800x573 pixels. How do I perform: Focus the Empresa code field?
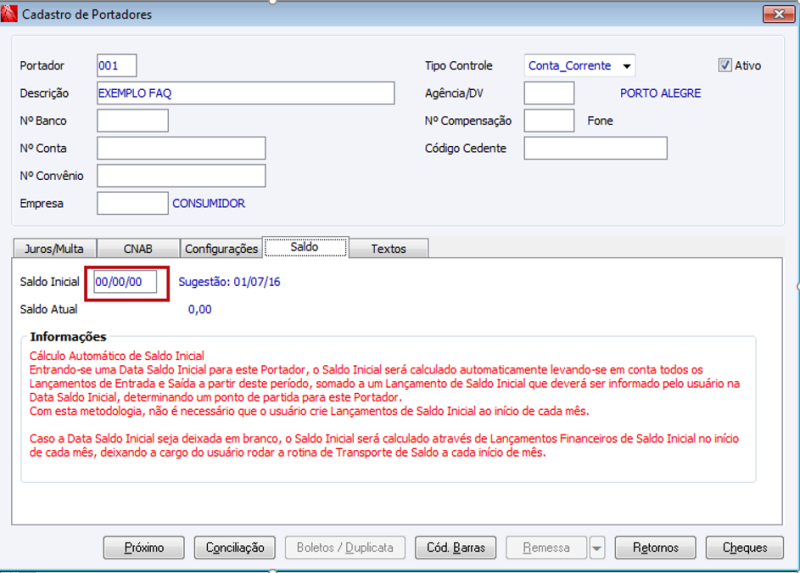point(133,203)
